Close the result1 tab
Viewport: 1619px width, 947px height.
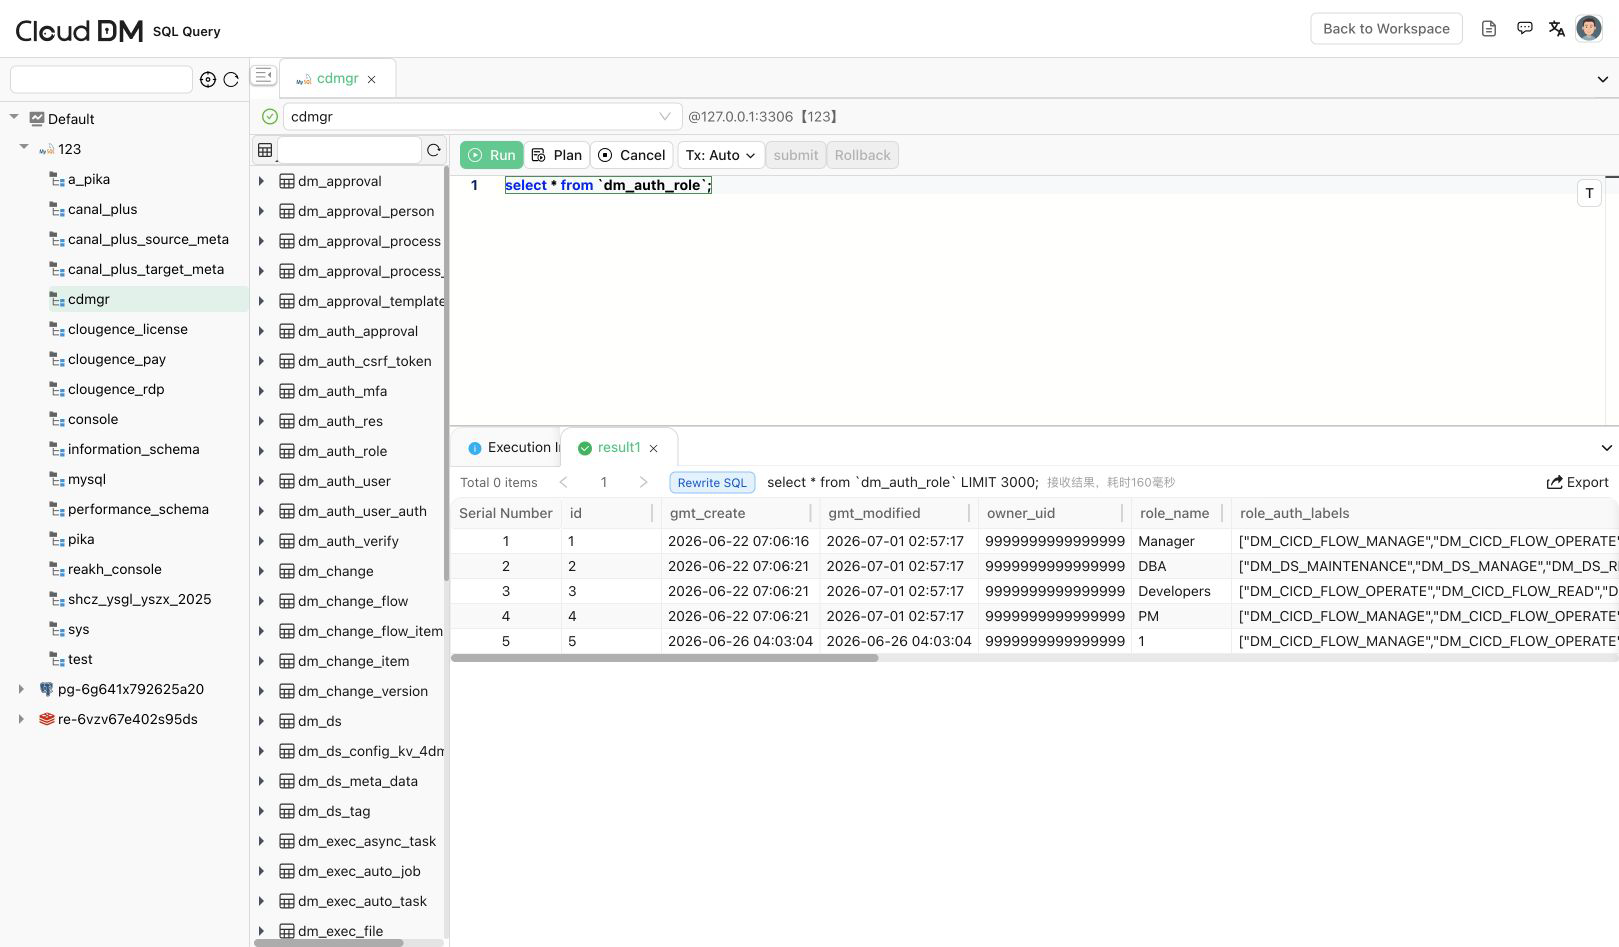tap(653, 448)
